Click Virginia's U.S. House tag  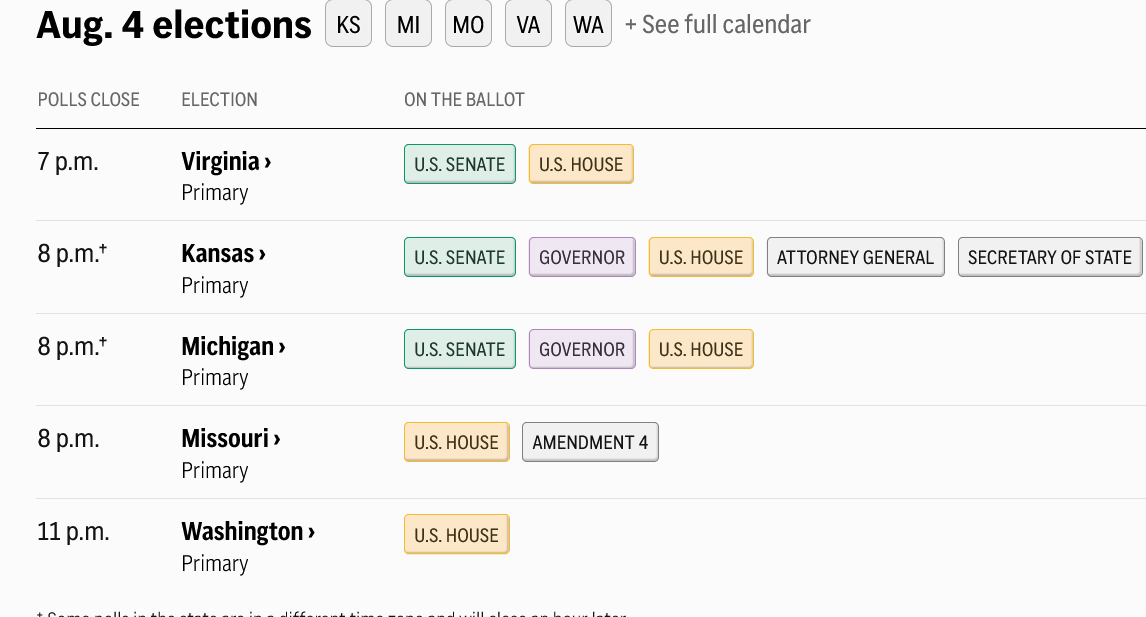tap(581, 164)
